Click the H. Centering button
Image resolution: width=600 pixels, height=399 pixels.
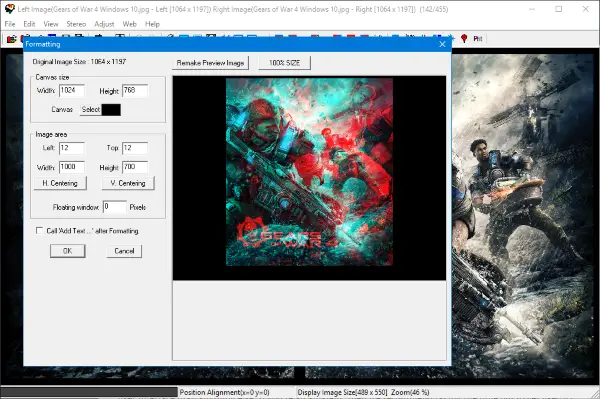click(60, 183)
